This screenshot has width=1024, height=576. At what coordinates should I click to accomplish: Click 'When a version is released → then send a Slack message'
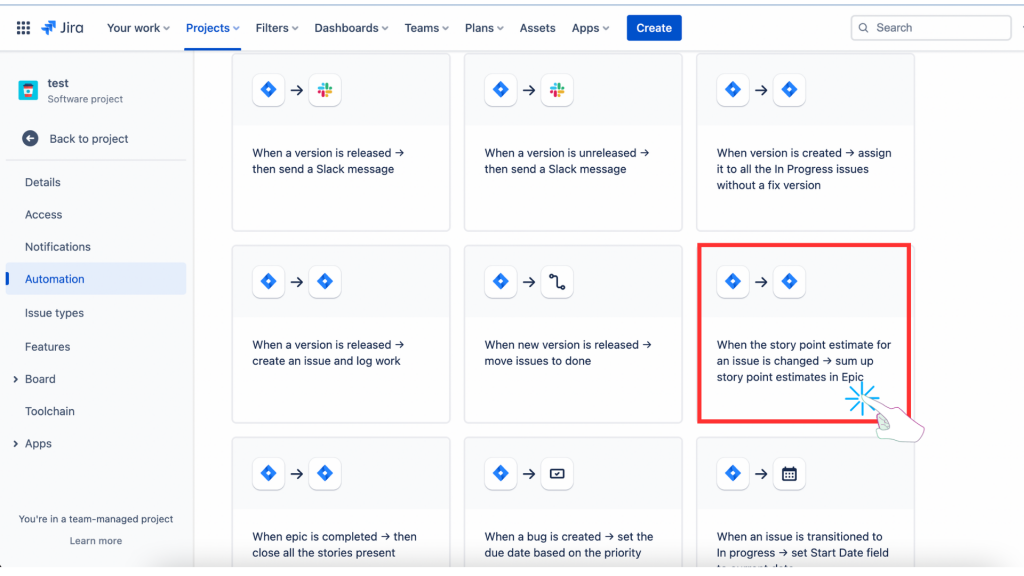[x=328, y=161]
